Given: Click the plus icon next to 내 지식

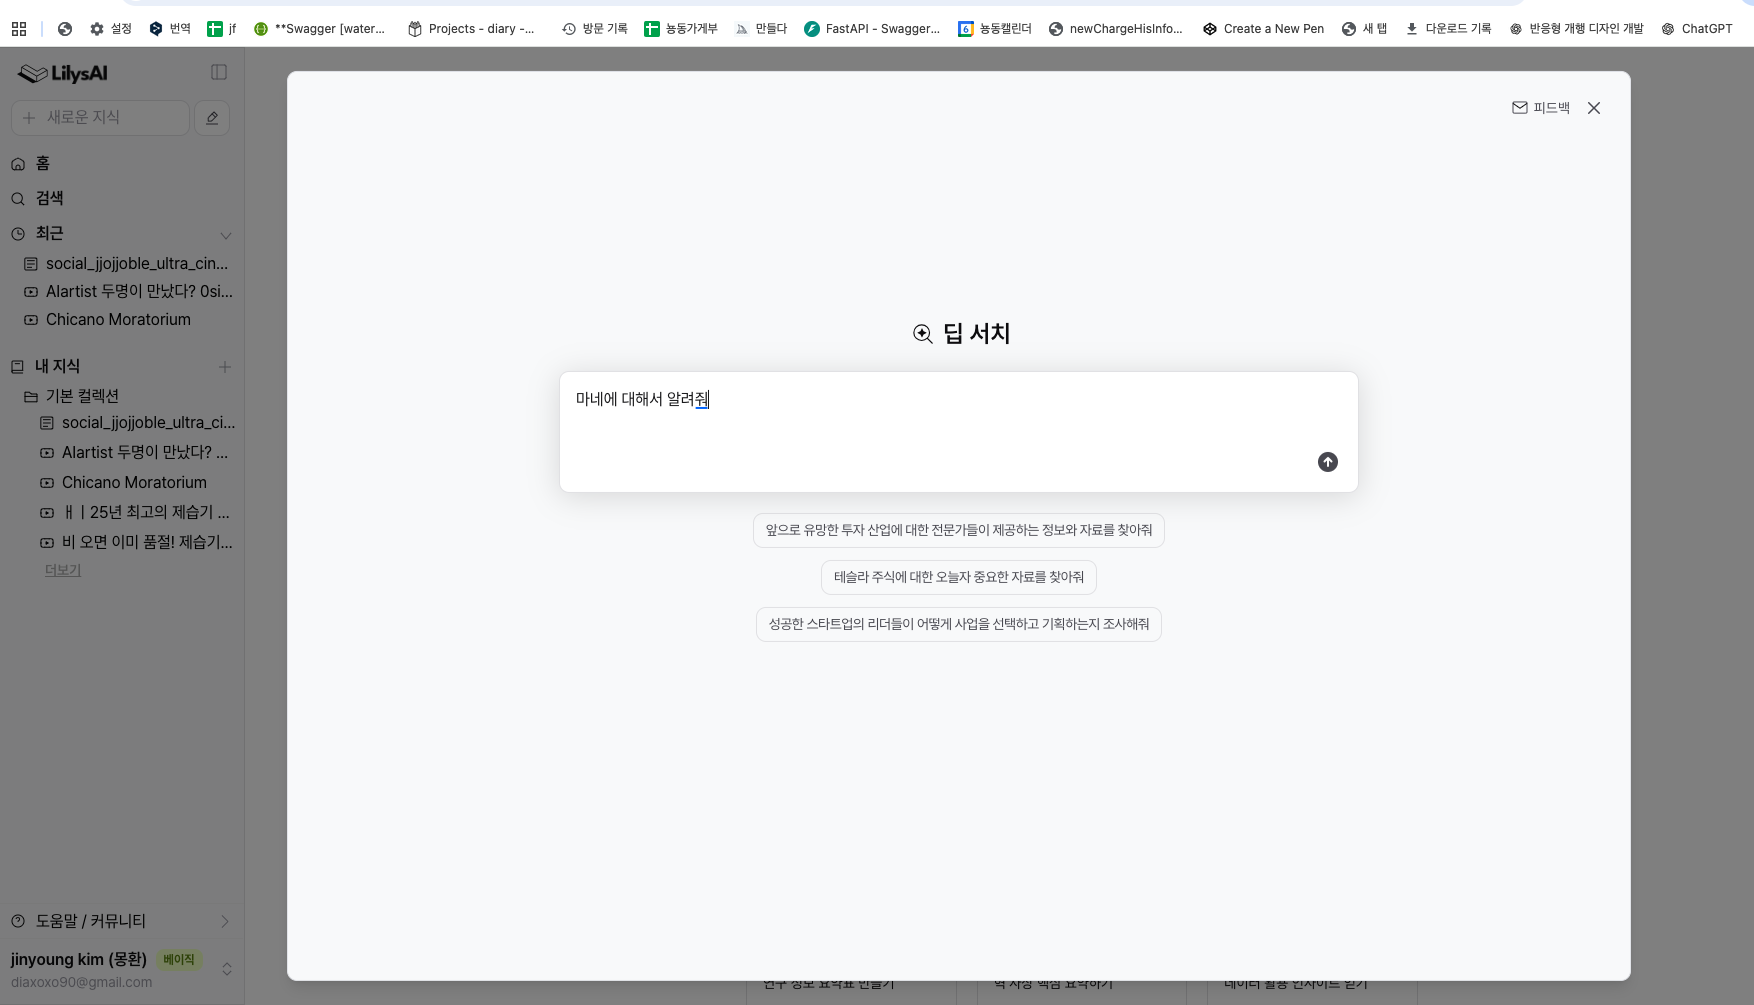Looking at the screenshot, I should click(225, 366).
